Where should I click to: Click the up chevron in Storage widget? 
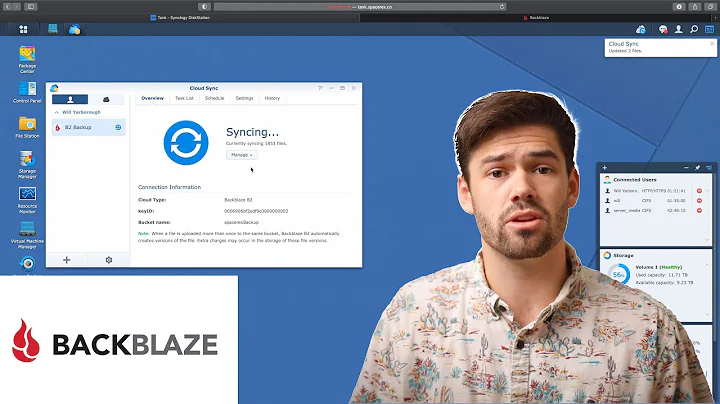[707, 266]
